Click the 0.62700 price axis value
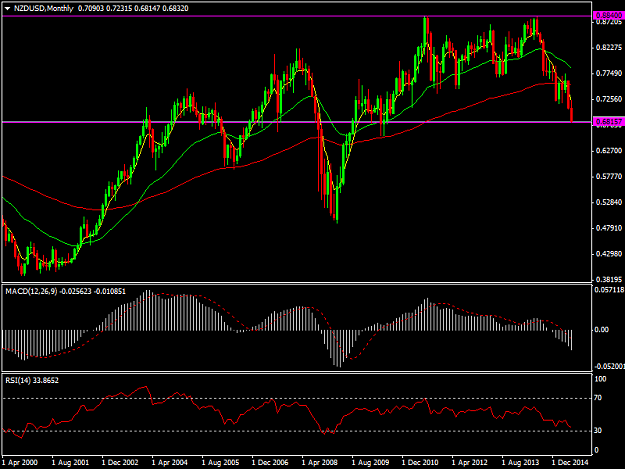The width and height of the screenshot is (625, 469). click(609, 151)
